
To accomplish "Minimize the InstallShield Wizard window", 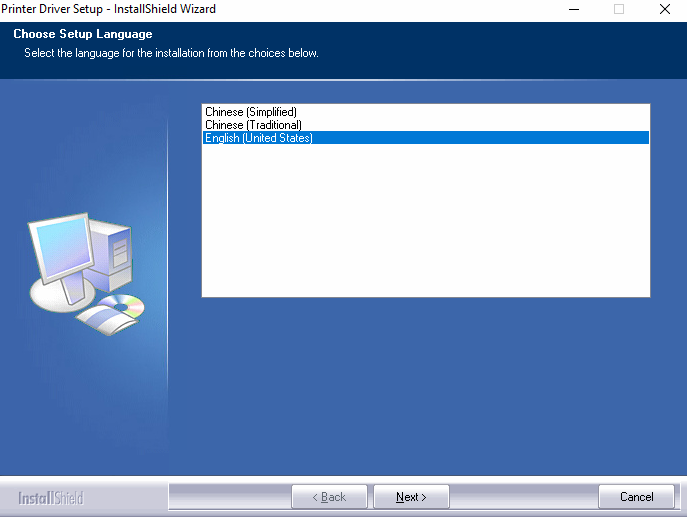I will pos(574,9).
